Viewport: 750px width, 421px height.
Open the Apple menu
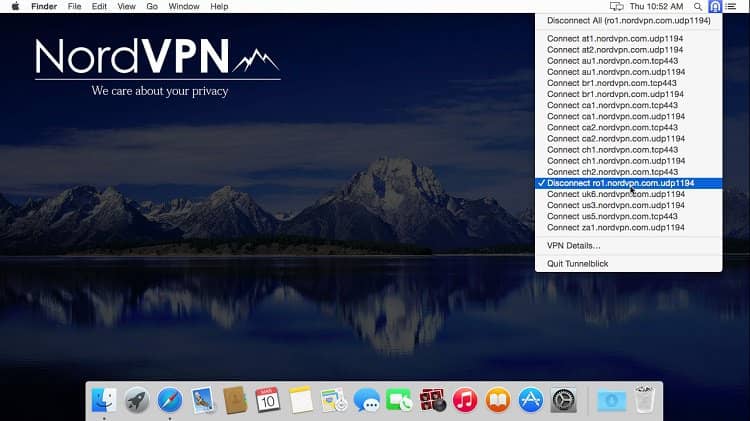(x=15, y=6)
